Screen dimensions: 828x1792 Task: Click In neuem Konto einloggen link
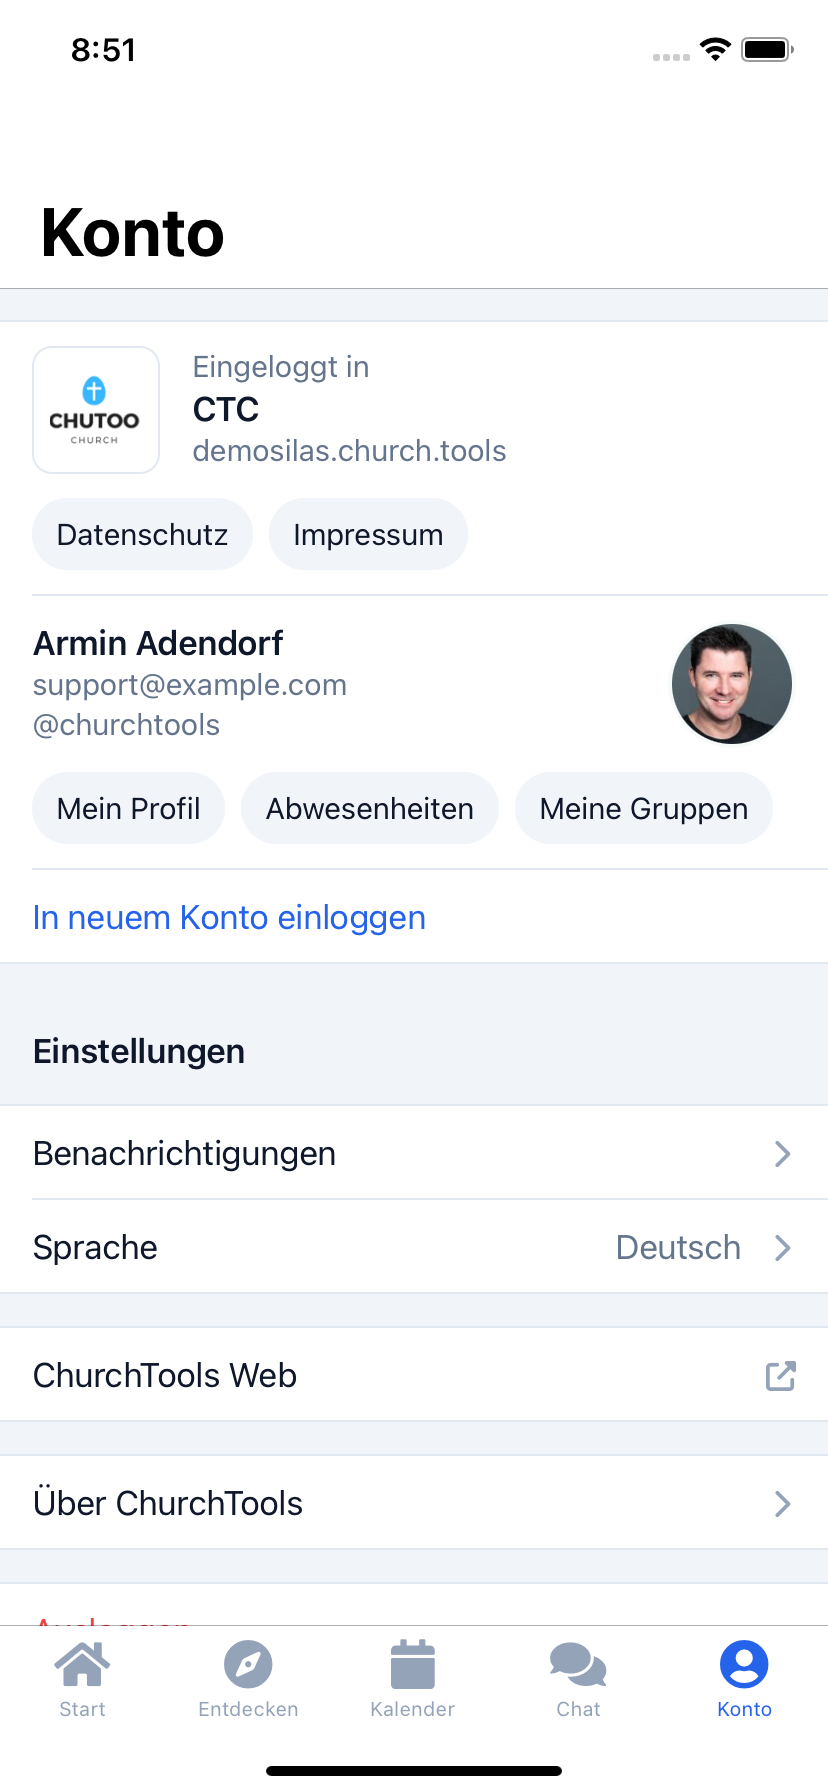[x=229, y=917]
